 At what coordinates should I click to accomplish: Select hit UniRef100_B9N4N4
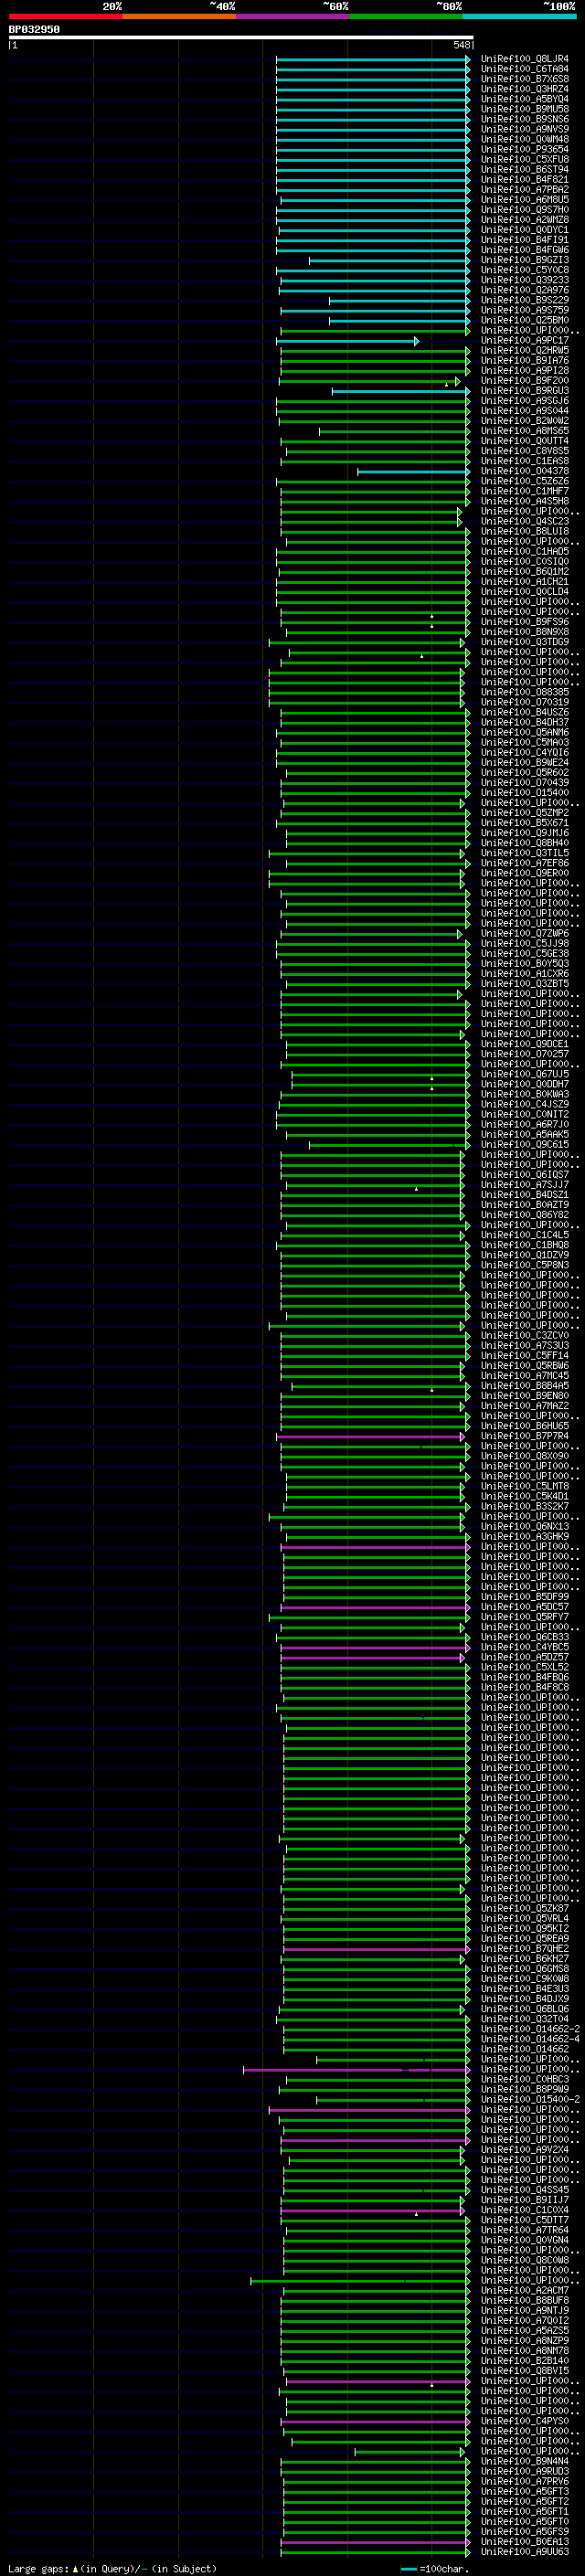(524, 2461)
